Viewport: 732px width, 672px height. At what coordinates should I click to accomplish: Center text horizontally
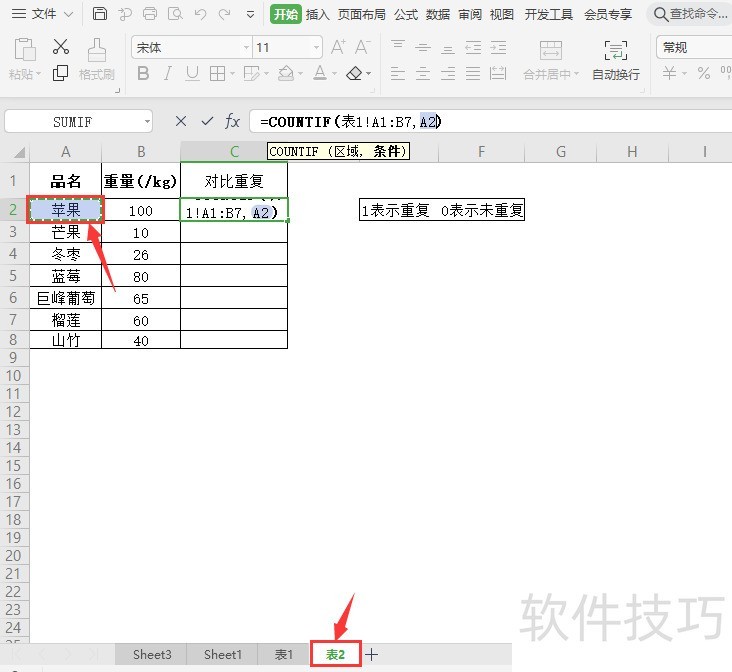(423, 73)
